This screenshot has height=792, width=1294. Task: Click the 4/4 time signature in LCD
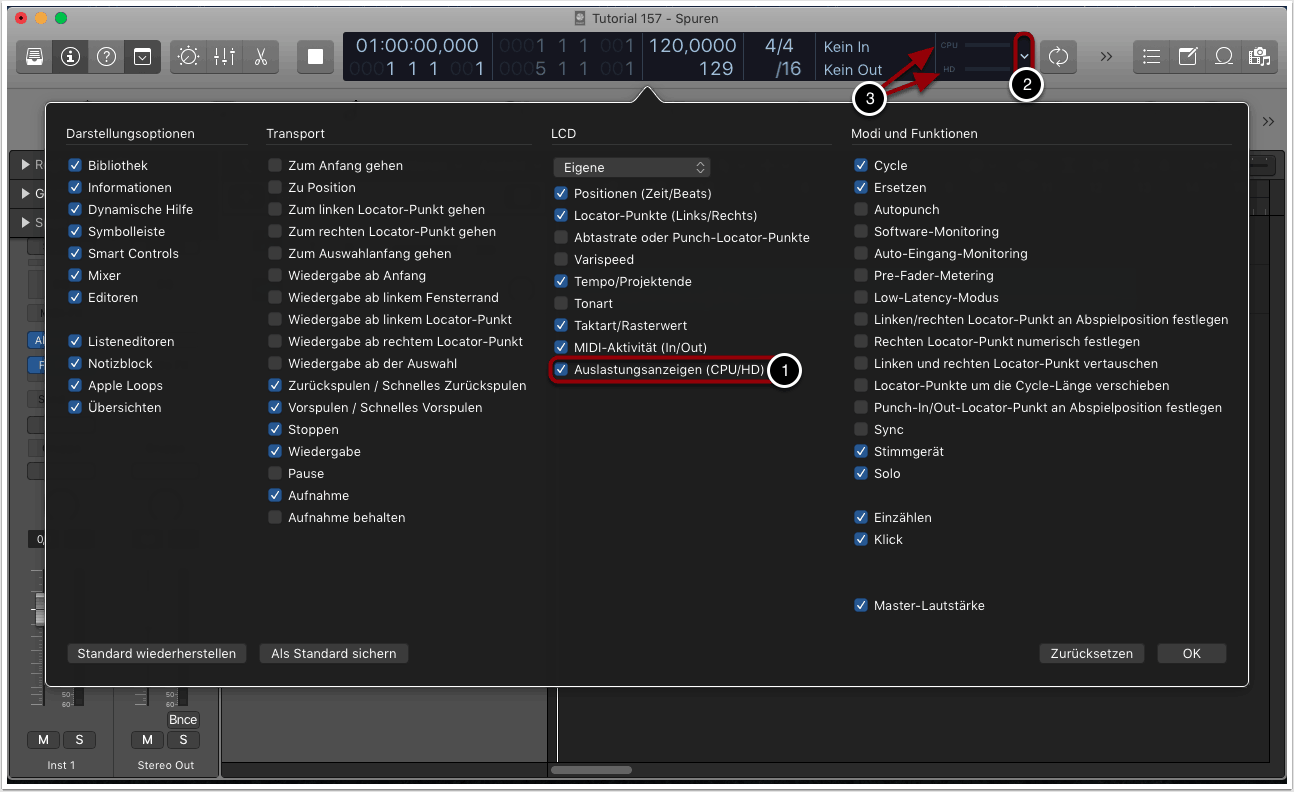tap(779, 46)
